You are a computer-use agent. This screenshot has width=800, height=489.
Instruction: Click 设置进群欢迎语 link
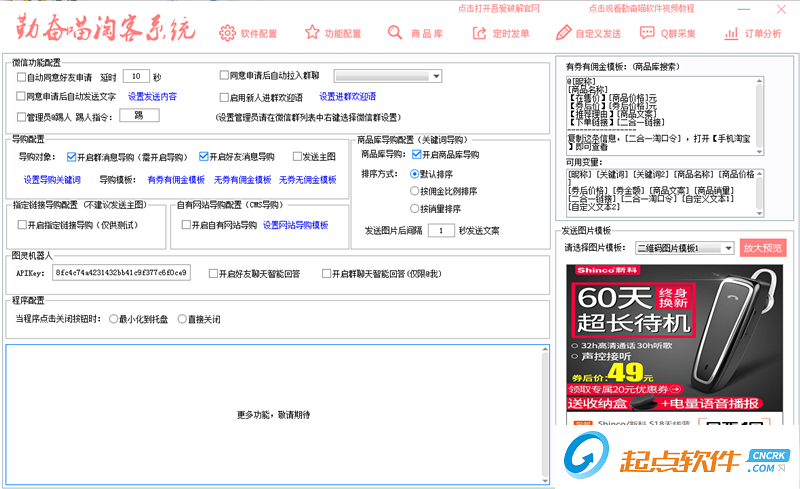coord(347,96)
